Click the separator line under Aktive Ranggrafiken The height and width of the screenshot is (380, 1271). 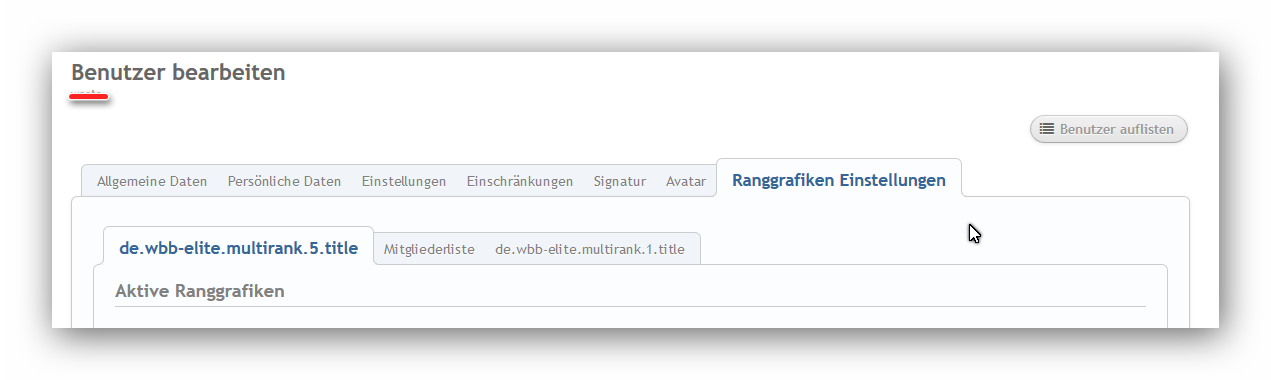click(630, 306)
